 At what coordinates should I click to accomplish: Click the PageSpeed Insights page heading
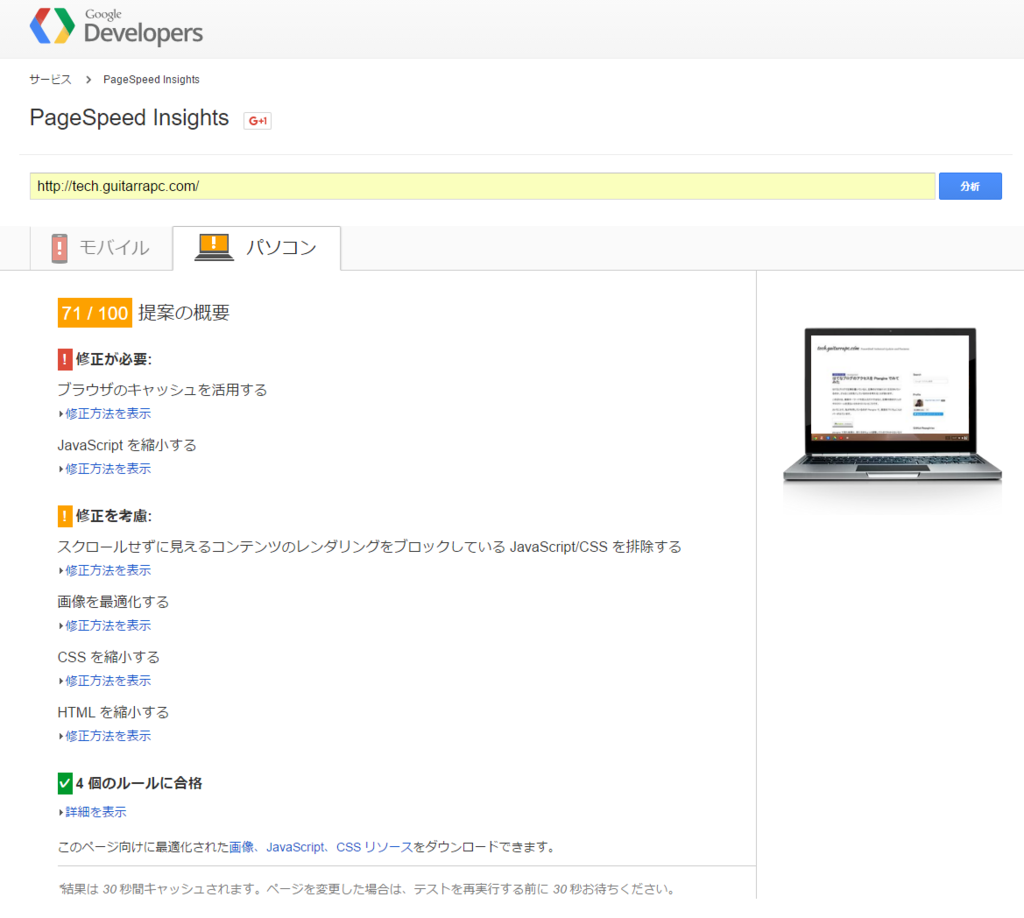[129, 118]
